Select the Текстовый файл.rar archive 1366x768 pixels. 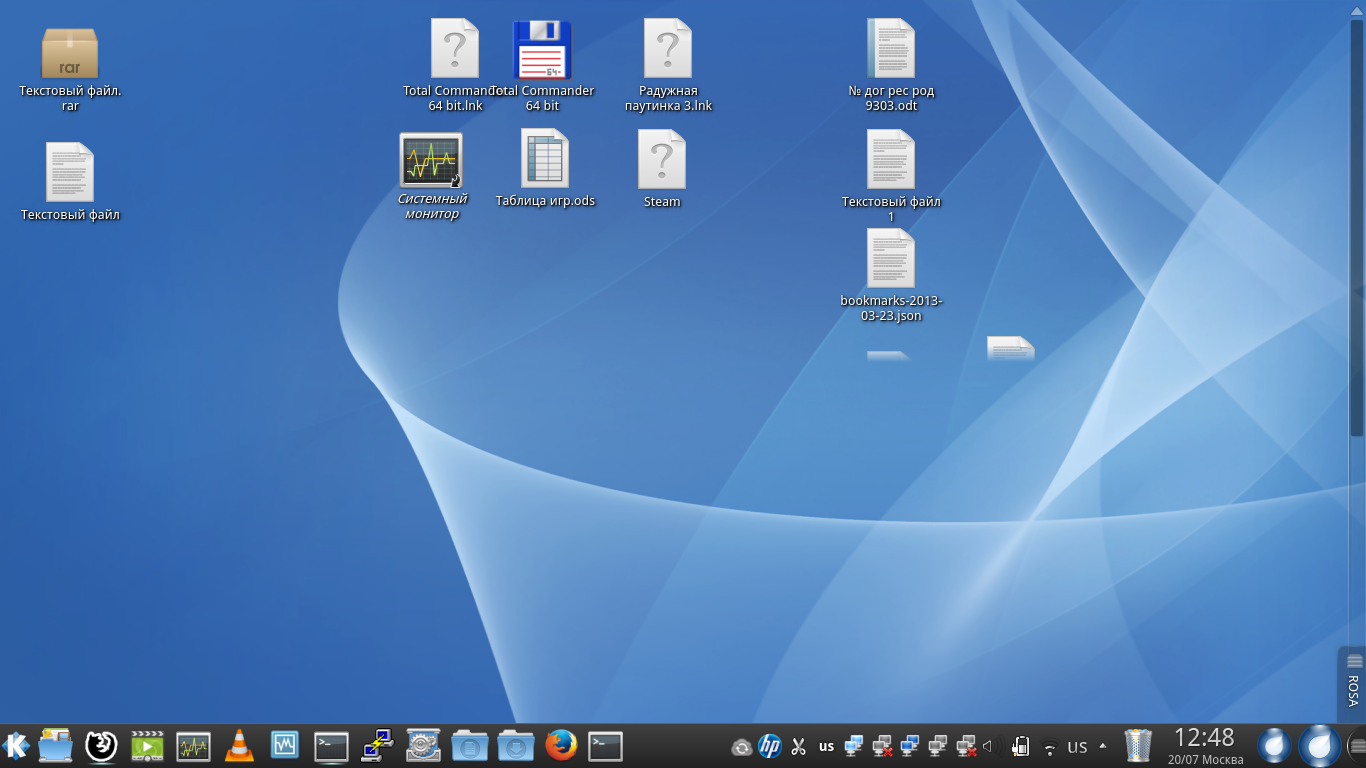click(x=70, y=54)
